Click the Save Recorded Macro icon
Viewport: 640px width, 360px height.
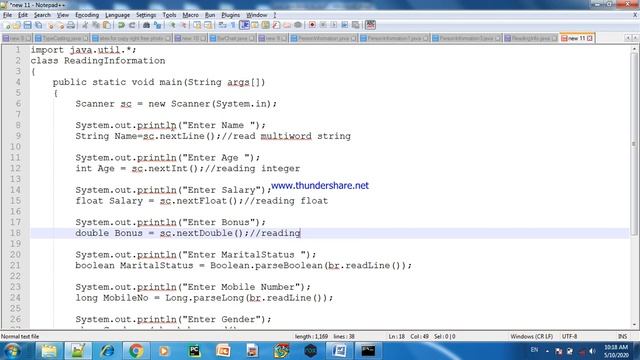click(356, 25)
